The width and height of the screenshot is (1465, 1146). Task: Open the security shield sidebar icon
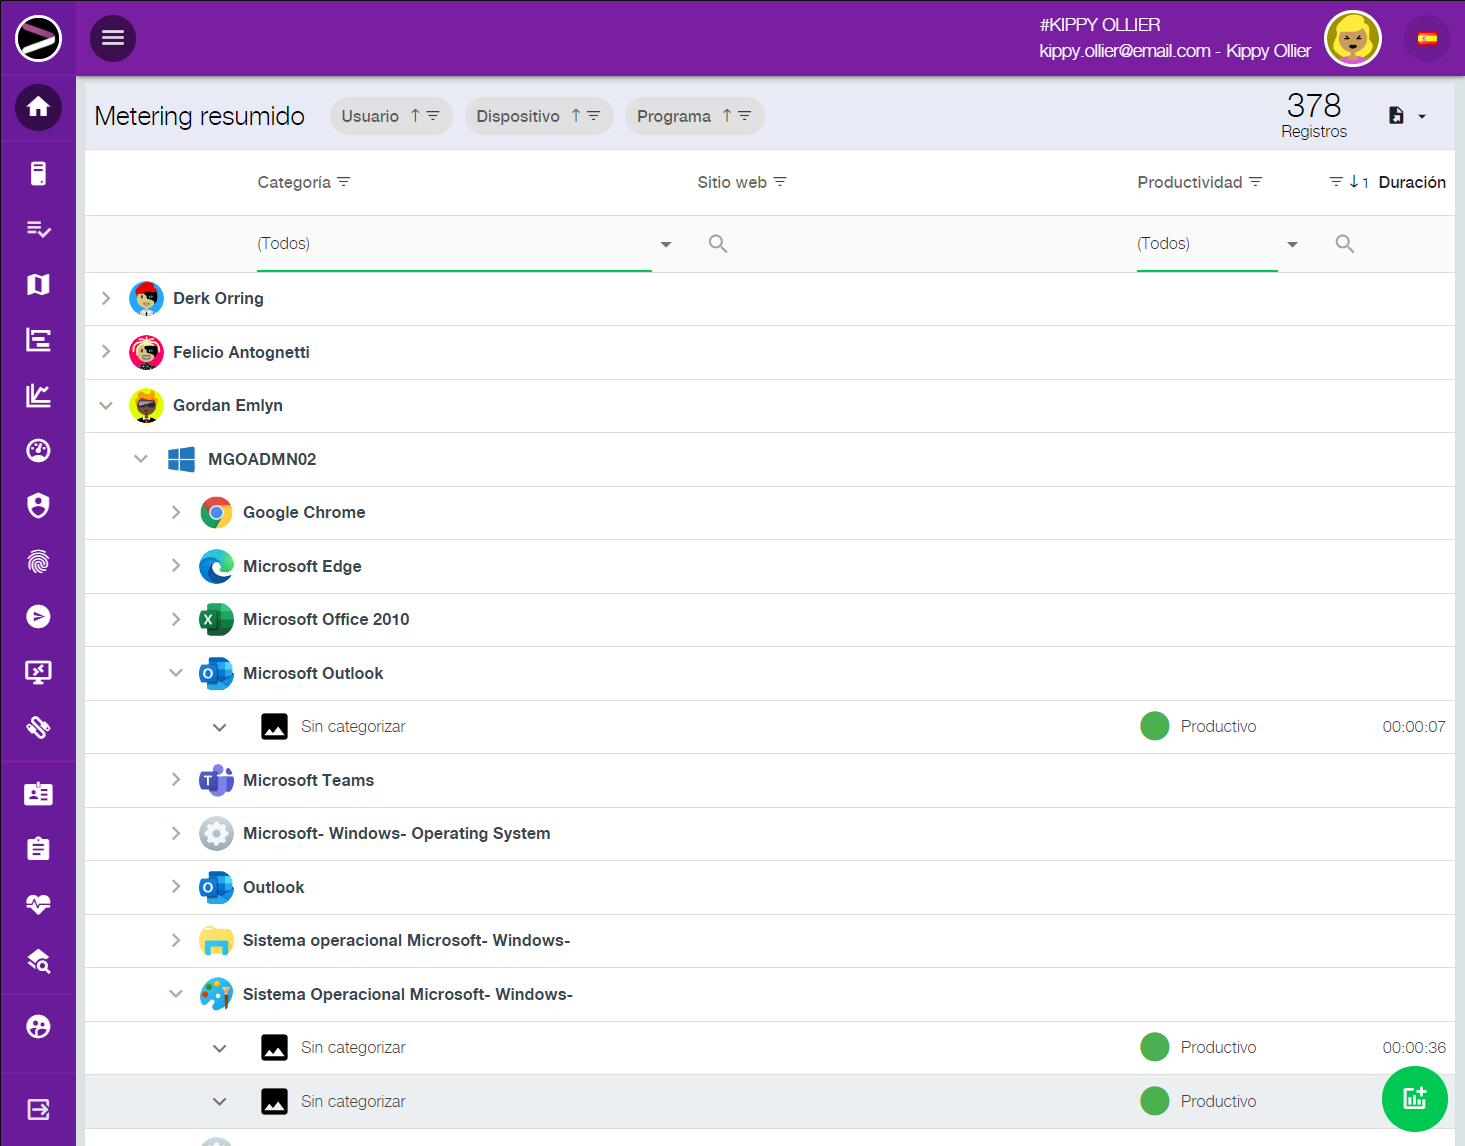pyautogui.click(x=38, y=506)
